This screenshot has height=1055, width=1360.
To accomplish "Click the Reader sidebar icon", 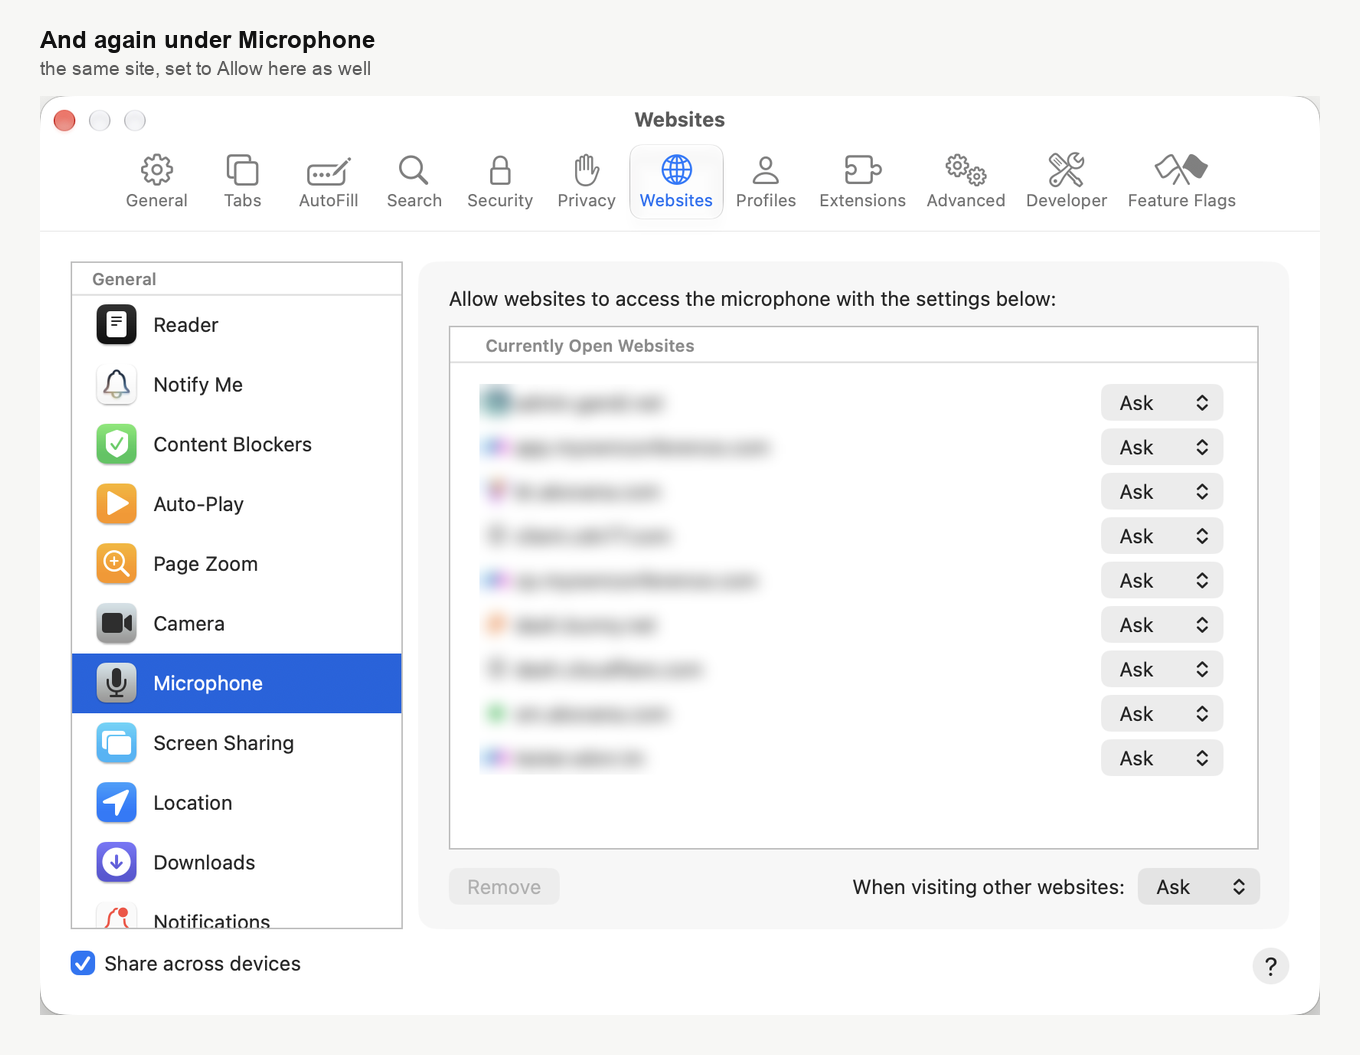I will (117, 325).
